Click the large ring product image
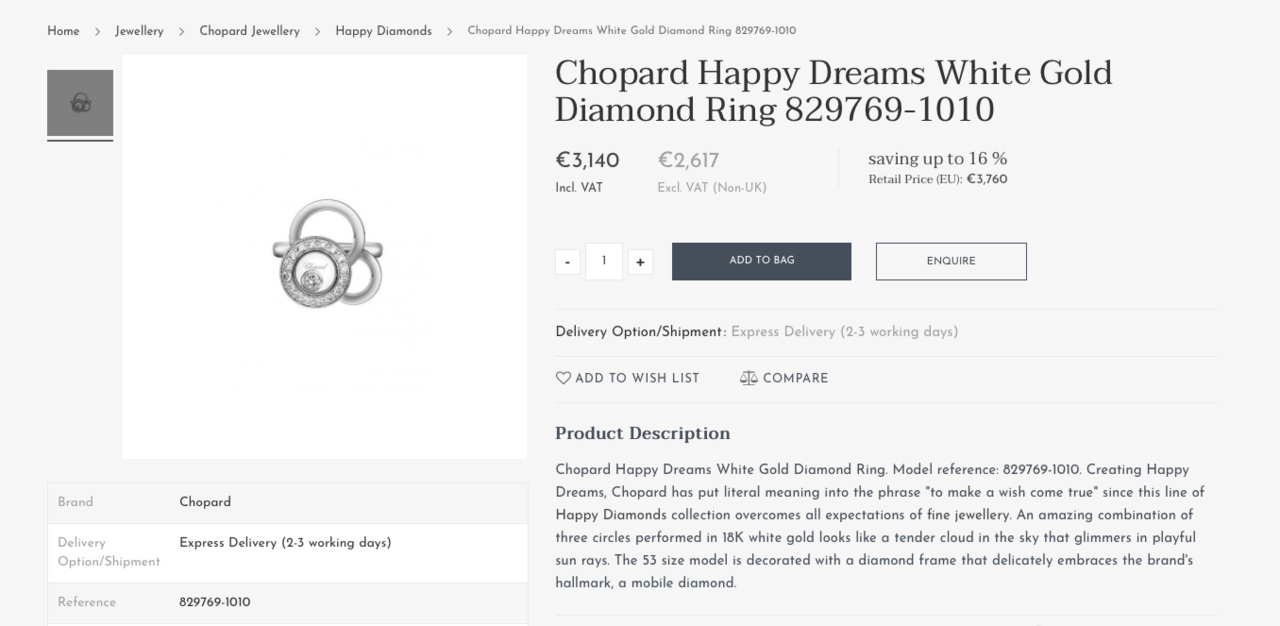 [x=324, y=256]
